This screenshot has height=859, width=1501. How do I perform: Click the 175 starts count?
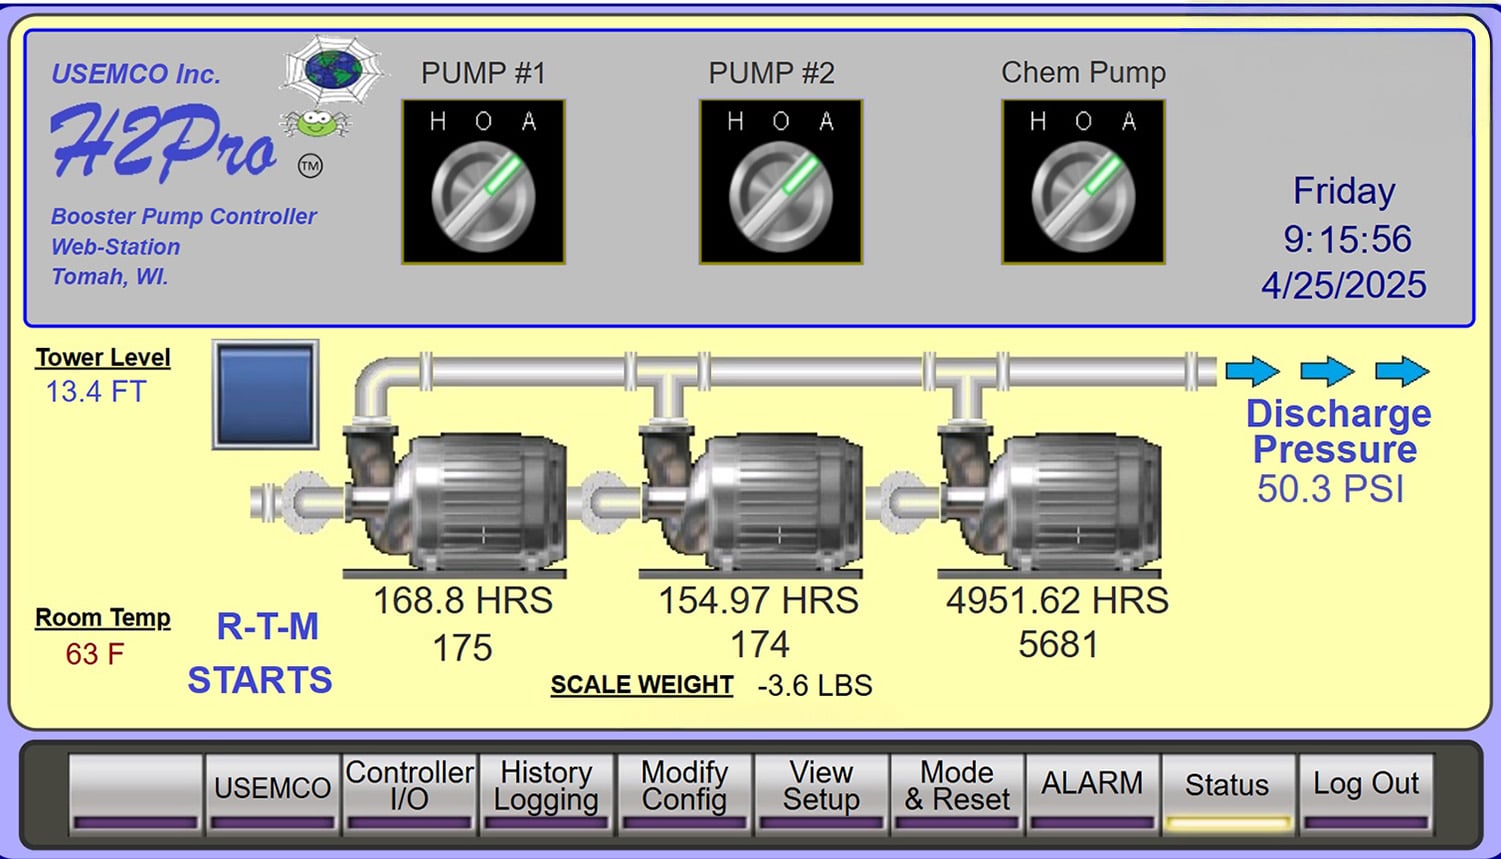coord(462,648)
